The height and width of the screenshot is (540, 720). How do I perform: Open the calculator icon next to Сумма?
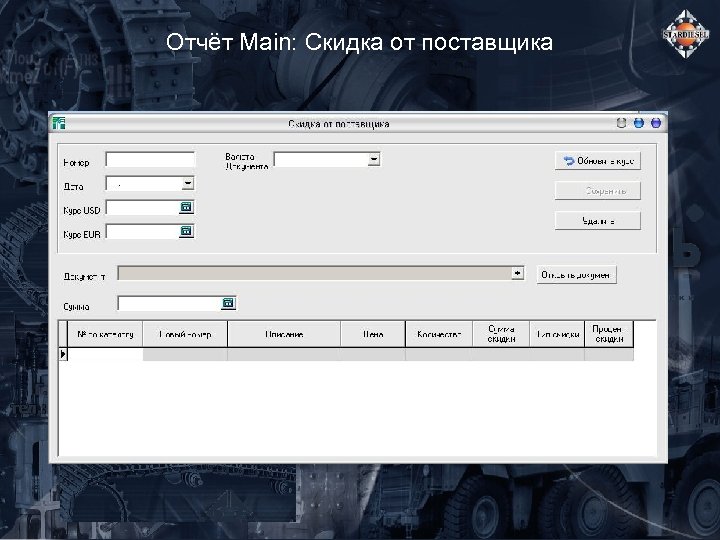[228, 303]
